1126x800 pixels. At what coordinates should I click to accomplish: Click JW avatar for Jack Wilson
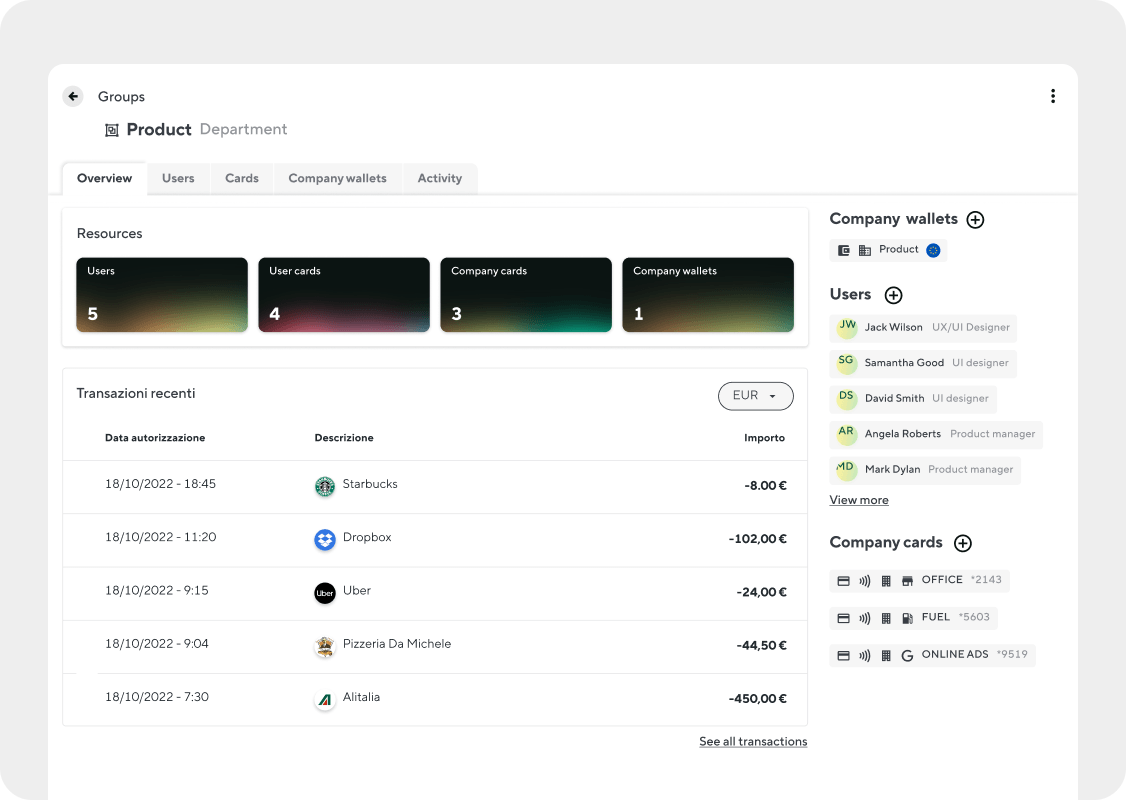[x=847, y=327]
